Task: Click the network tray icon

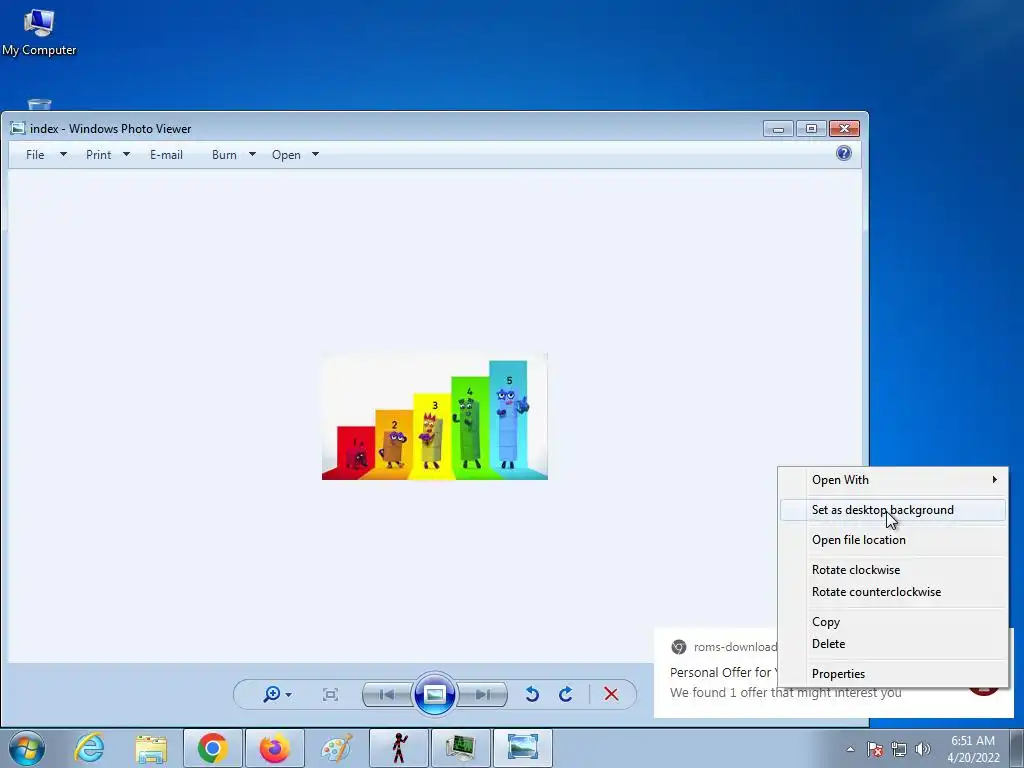Action: (899, 749)
